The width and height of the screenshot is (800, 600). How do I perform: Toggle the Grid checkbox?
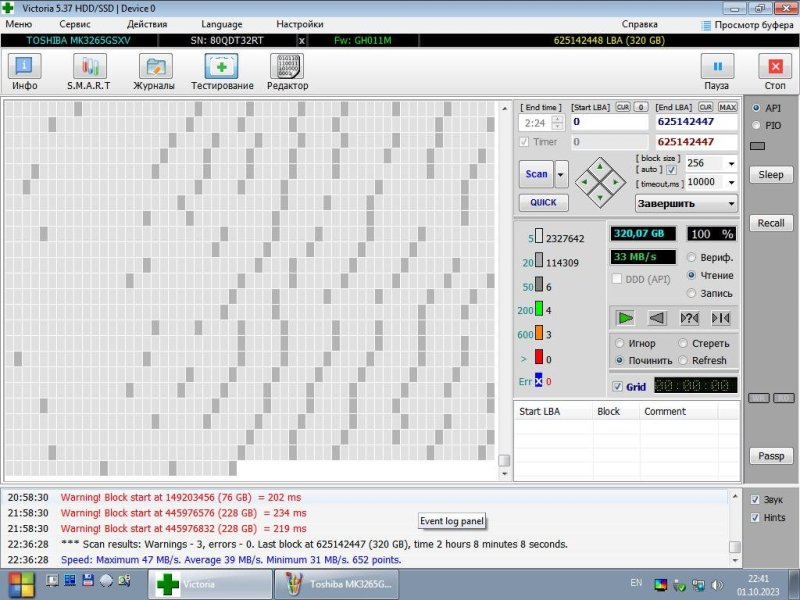tap(617, 386)
